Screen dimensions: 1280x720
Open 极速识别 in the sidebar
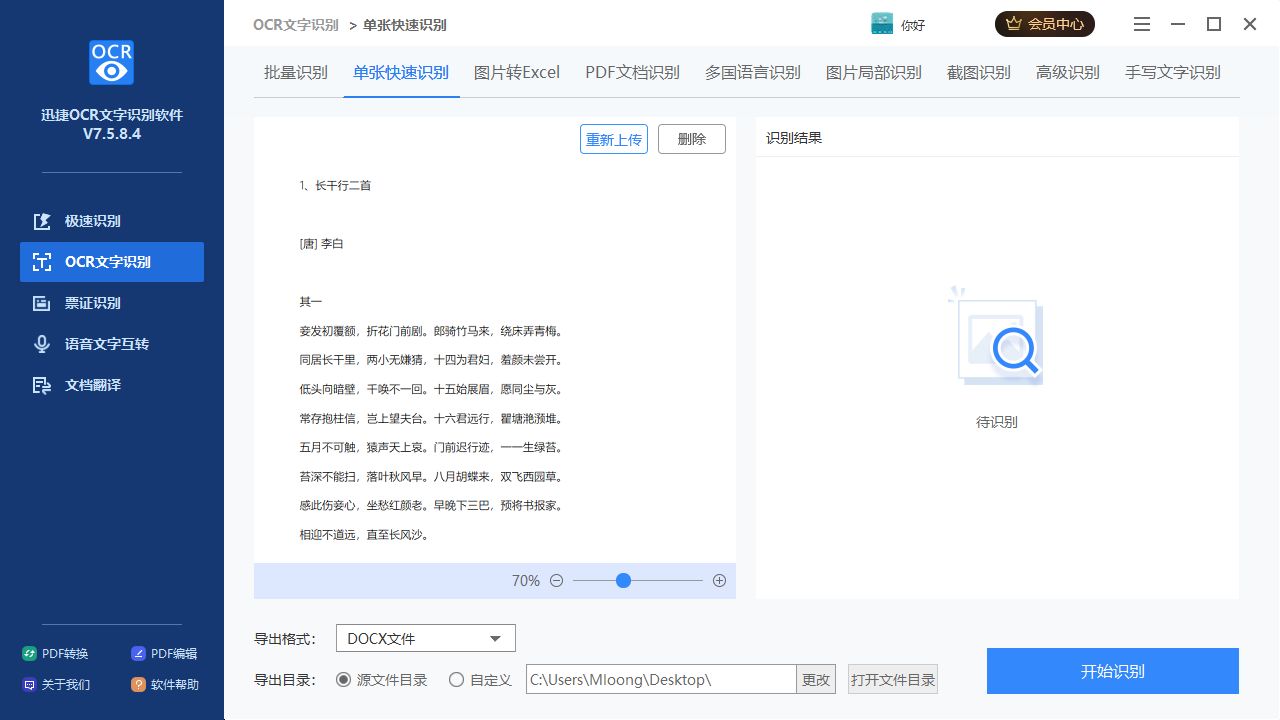(x=112, y=221)
